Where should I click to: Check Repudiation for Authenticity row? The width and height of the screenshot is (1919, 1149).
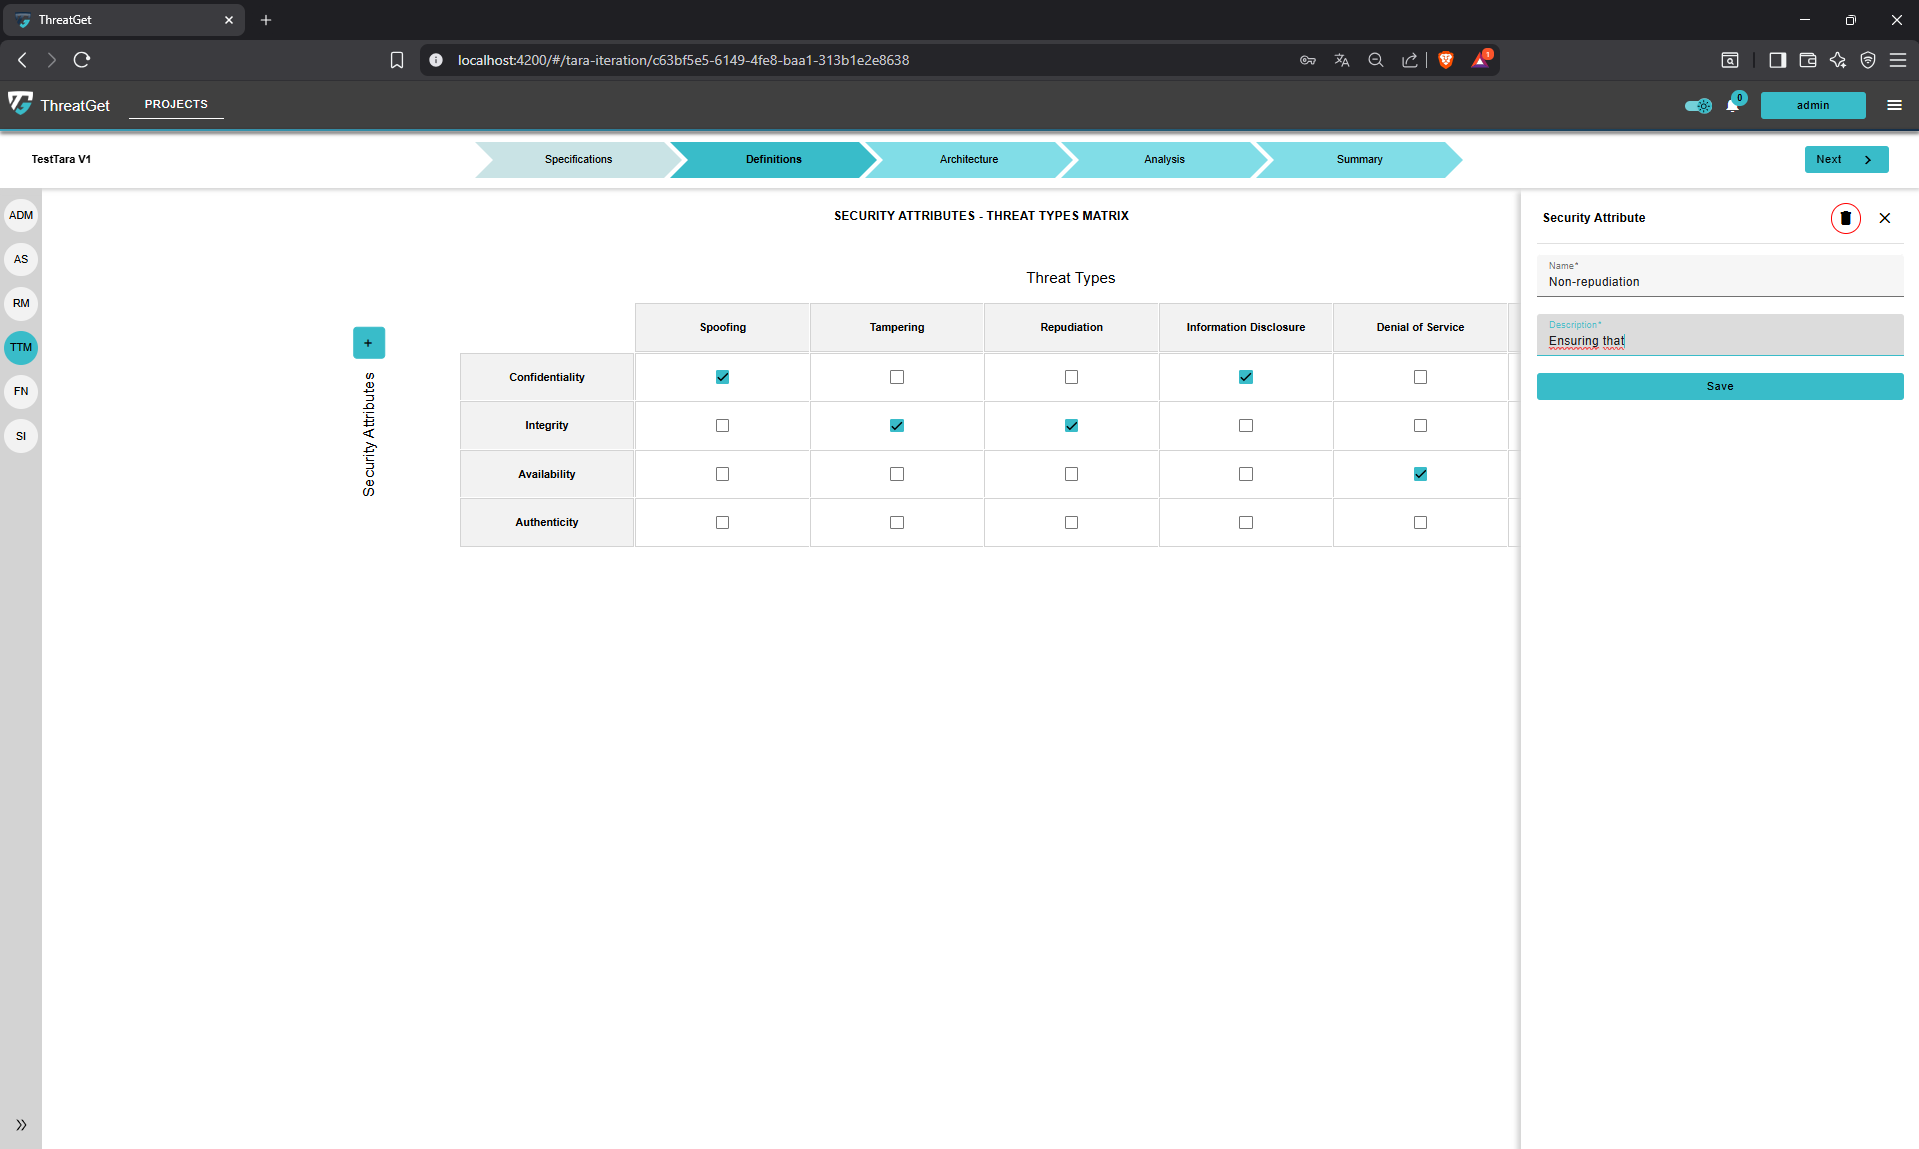pyautogui.click(x=1070, y=522)
